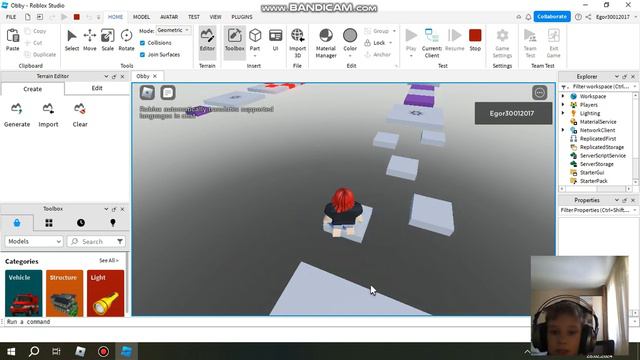
Task: Click Import 3D file button
Action: click(x=298, y=43)
